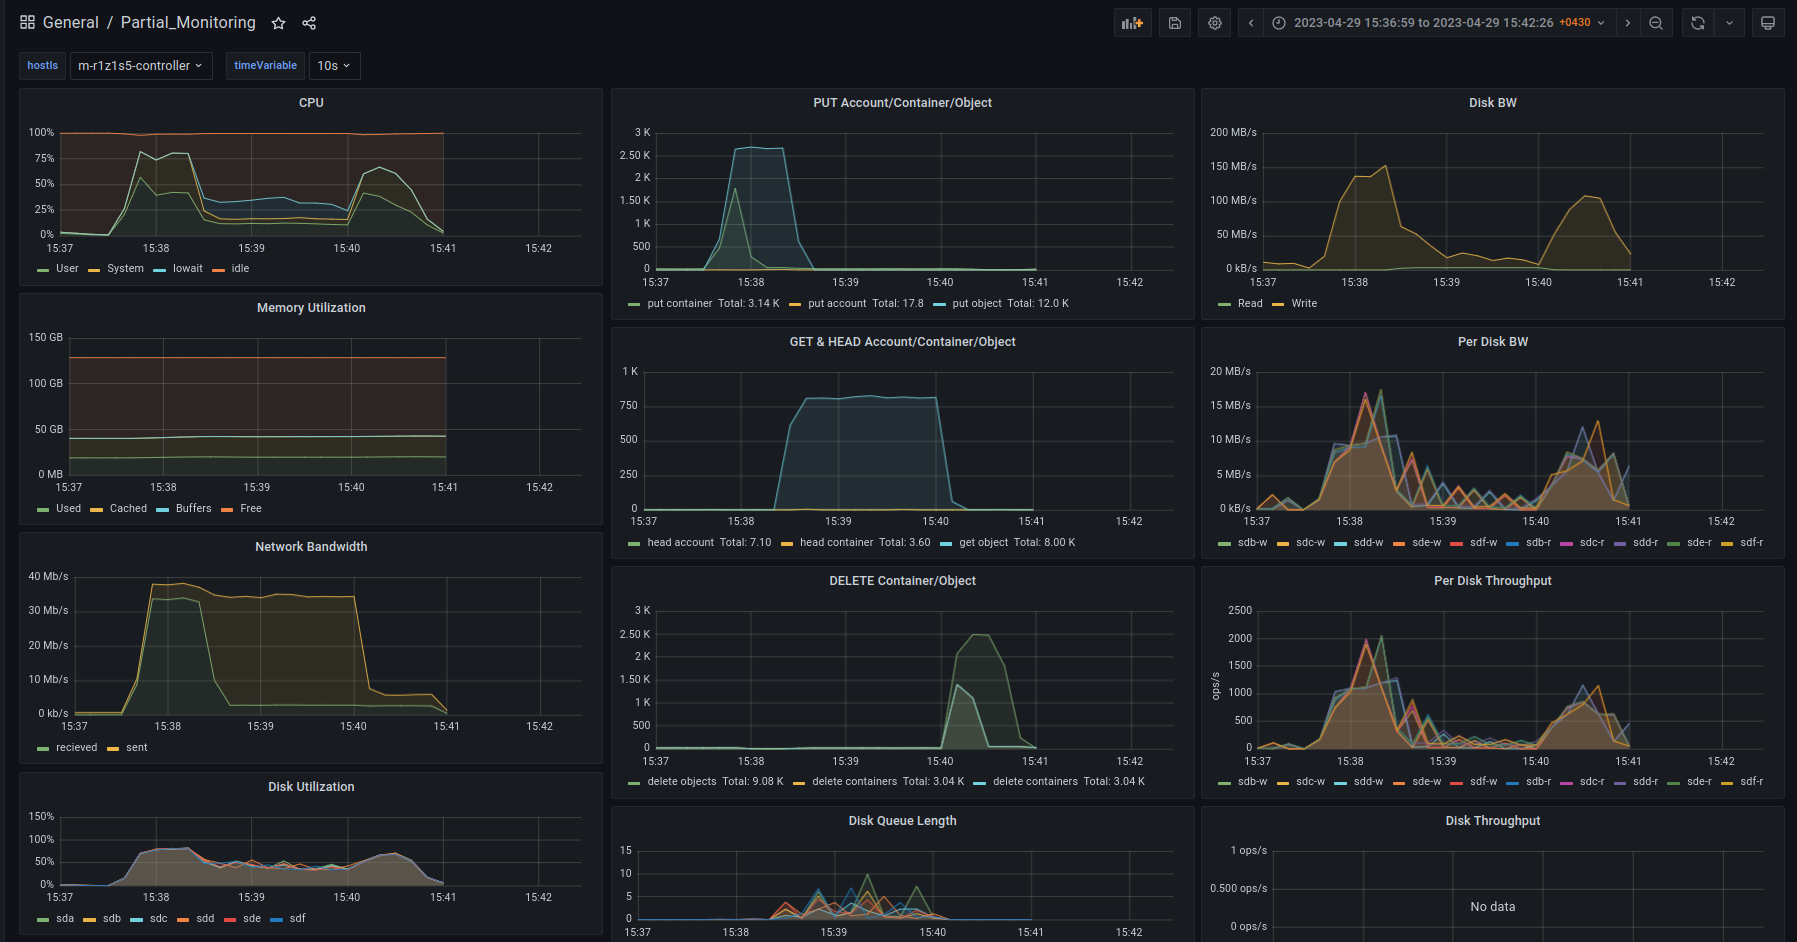Open dashboard settings gear
This screenshot has height=942, width=1797.
point(1215,23)
